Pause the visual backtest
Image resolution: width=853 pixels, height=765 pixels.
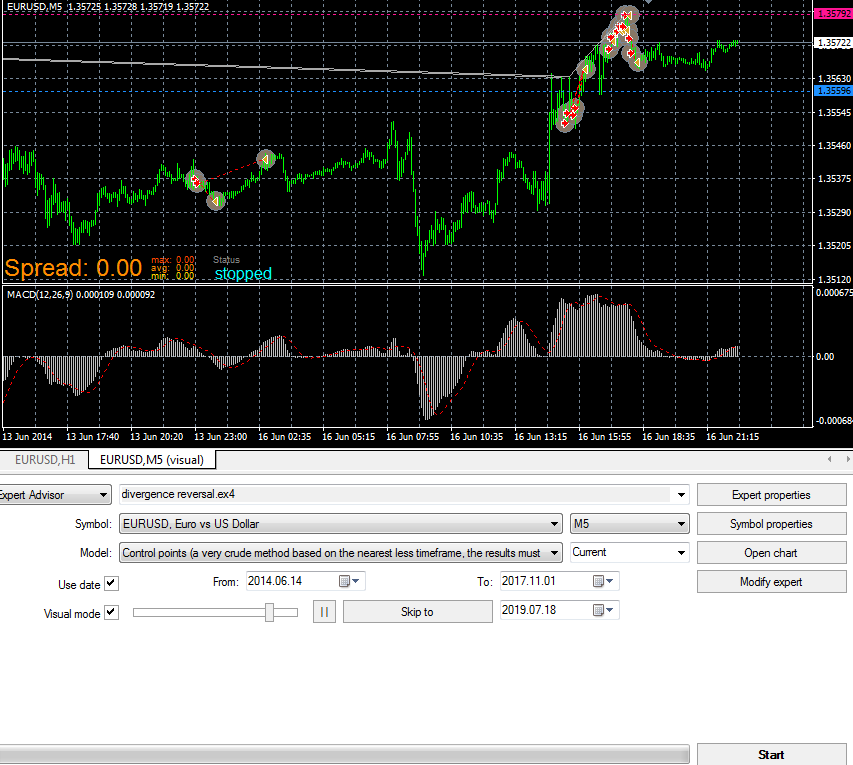324,612
